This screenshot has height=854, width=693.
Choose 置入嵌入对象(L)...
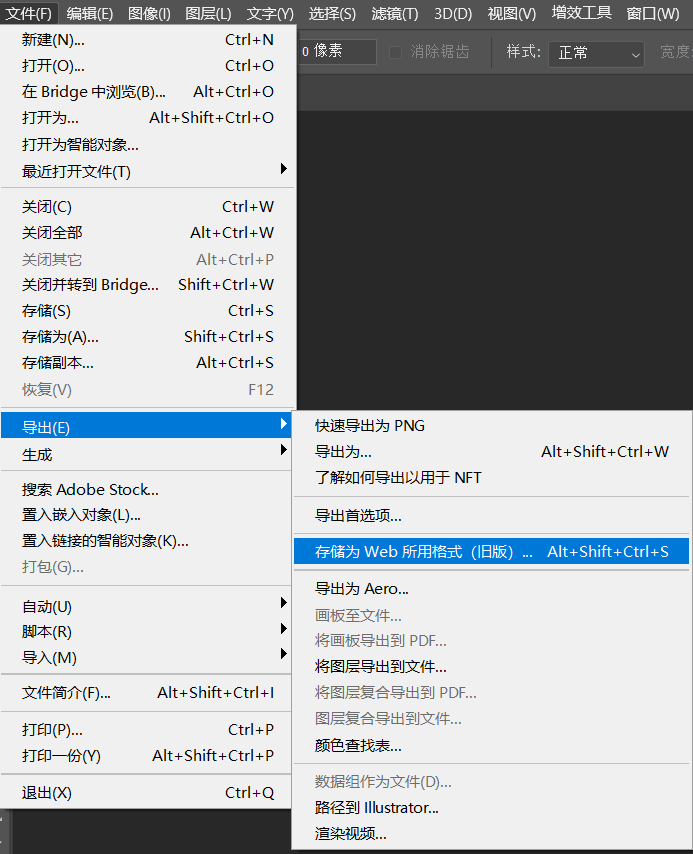point(146,515)
